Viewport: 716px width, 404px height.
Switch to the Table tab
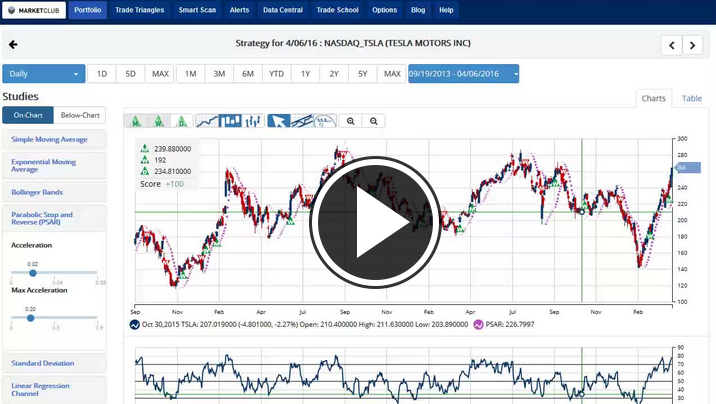click(691, 98)
